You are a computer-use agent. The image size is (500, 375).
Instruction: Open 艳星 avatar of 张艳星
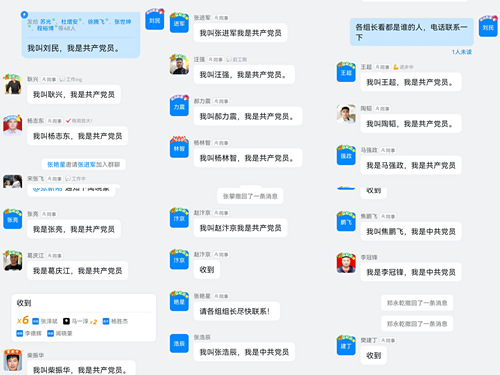point(179,301)
